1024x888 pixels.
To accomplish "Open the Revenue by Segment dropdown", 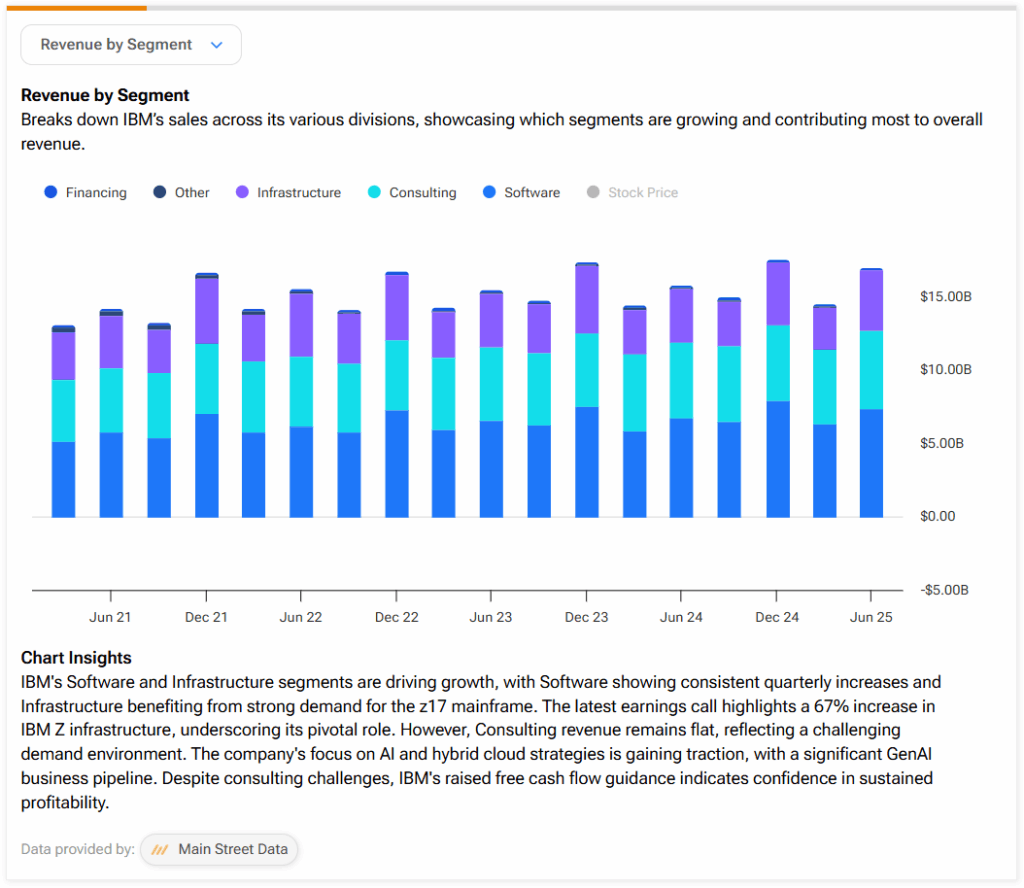I will tap(116, 45).
